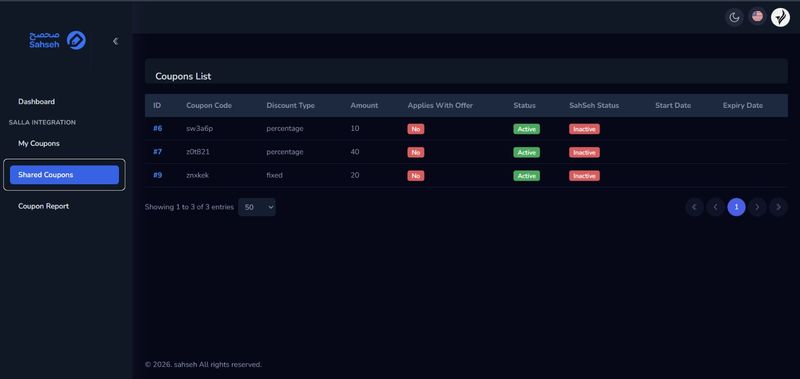The image size is (800, 379).
Task: Click SALLA INTEGRATION section label
Action: [42, 122]
